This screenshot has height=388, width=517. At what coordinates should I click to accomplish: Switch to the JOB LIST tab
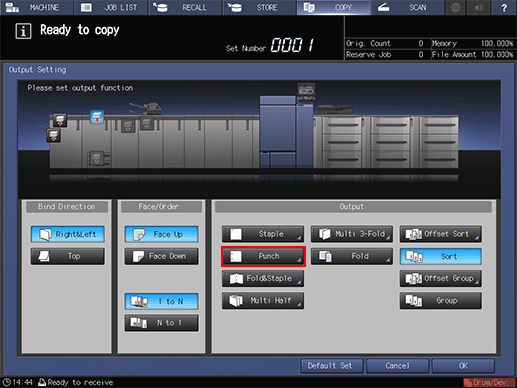pyautogui.click(x=110, y=7)
